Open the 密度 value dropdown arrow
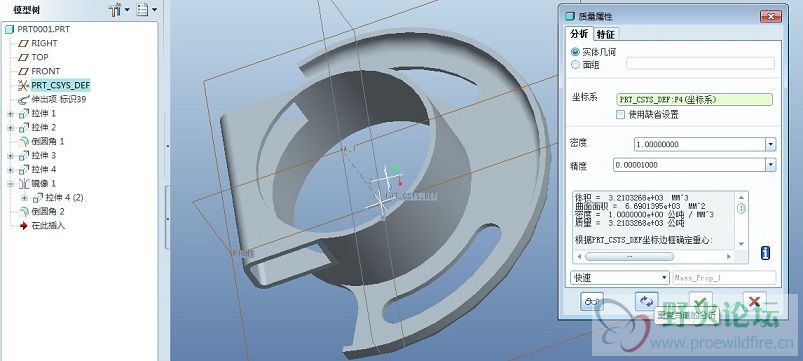The image size is (803, 361). click(771, 144)
